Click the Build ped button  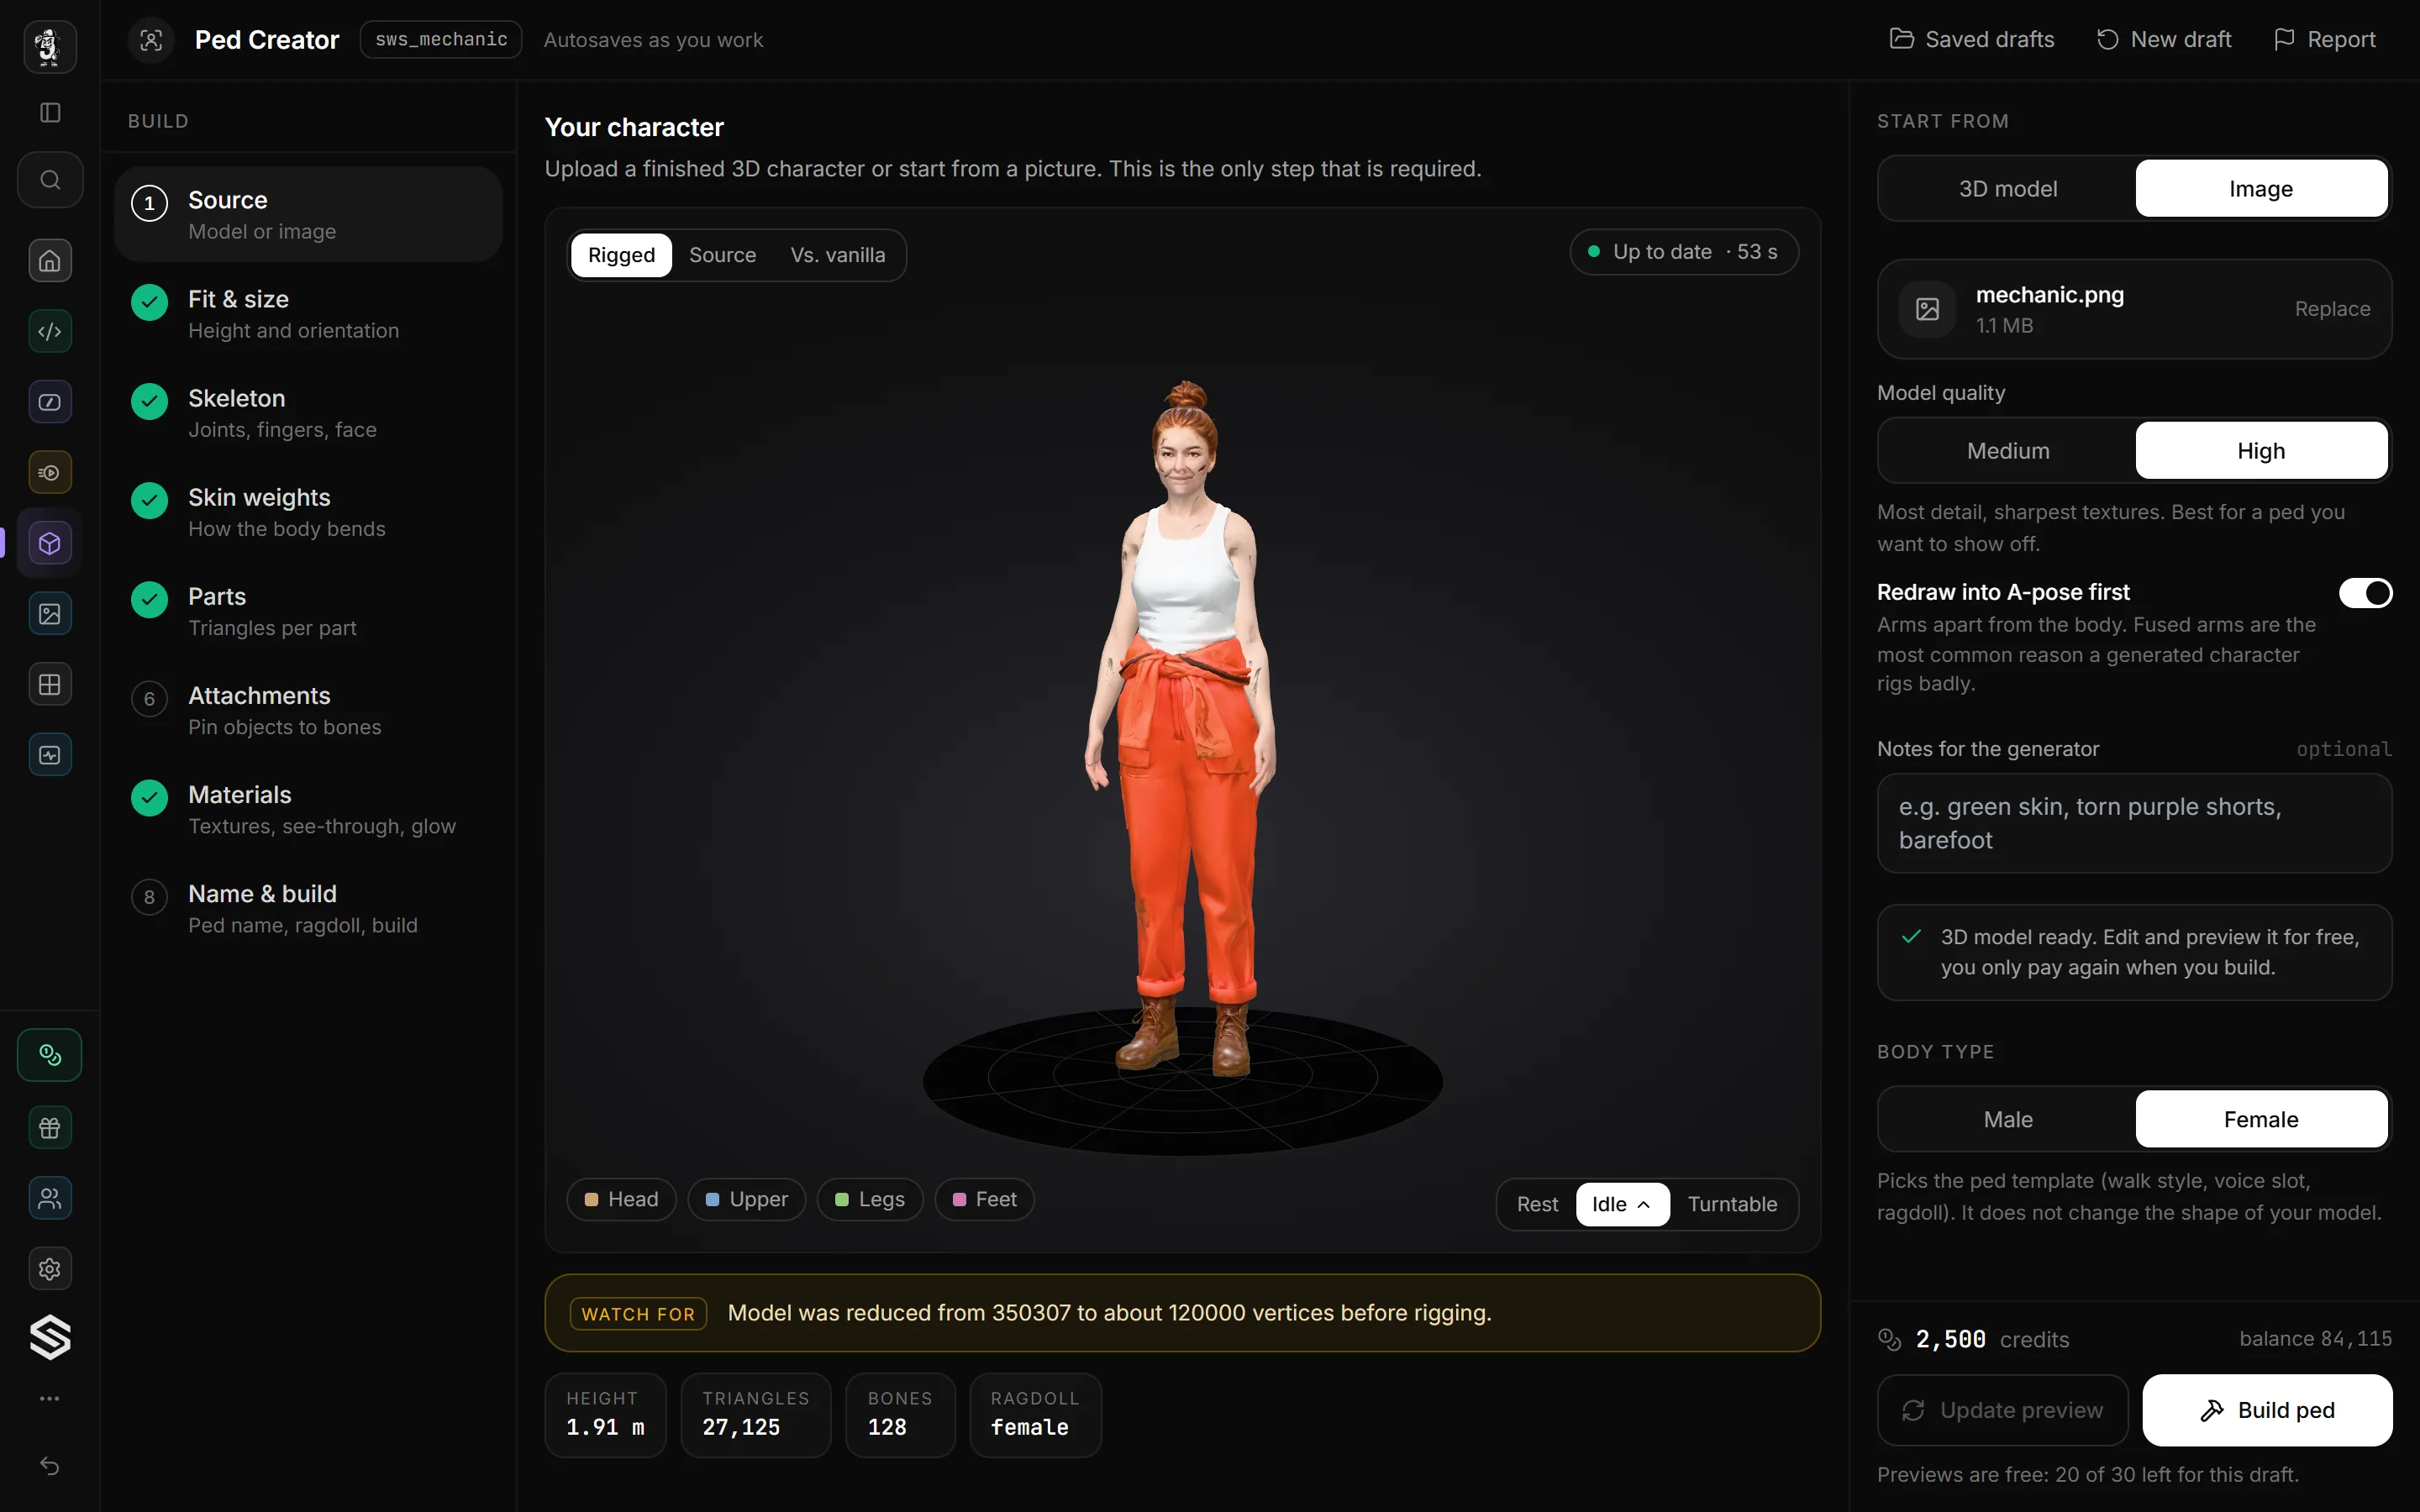click(x=2267, y=1410)
